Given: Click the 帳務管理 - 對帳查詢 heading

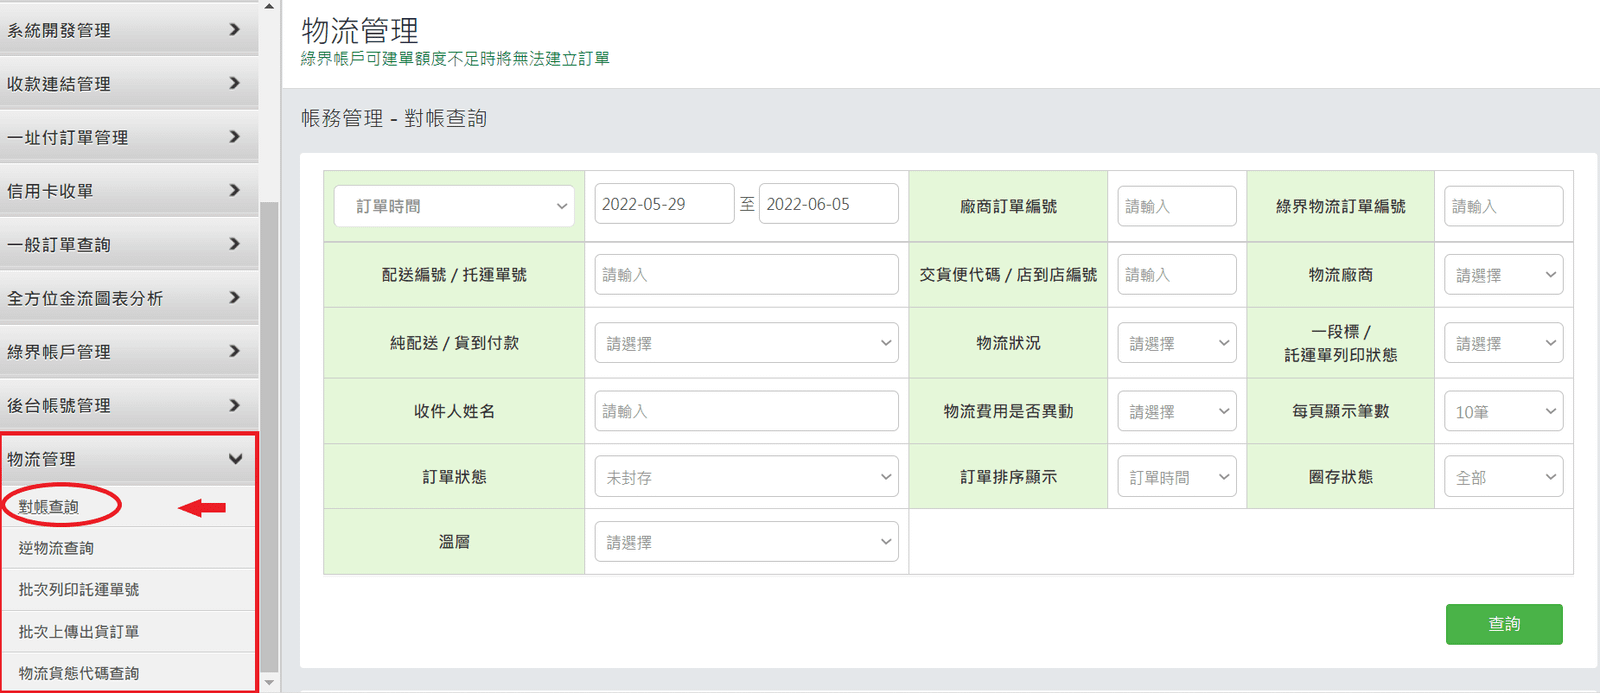Looking at the screenshot, I should pyautogui.click(x=394, y=118).
